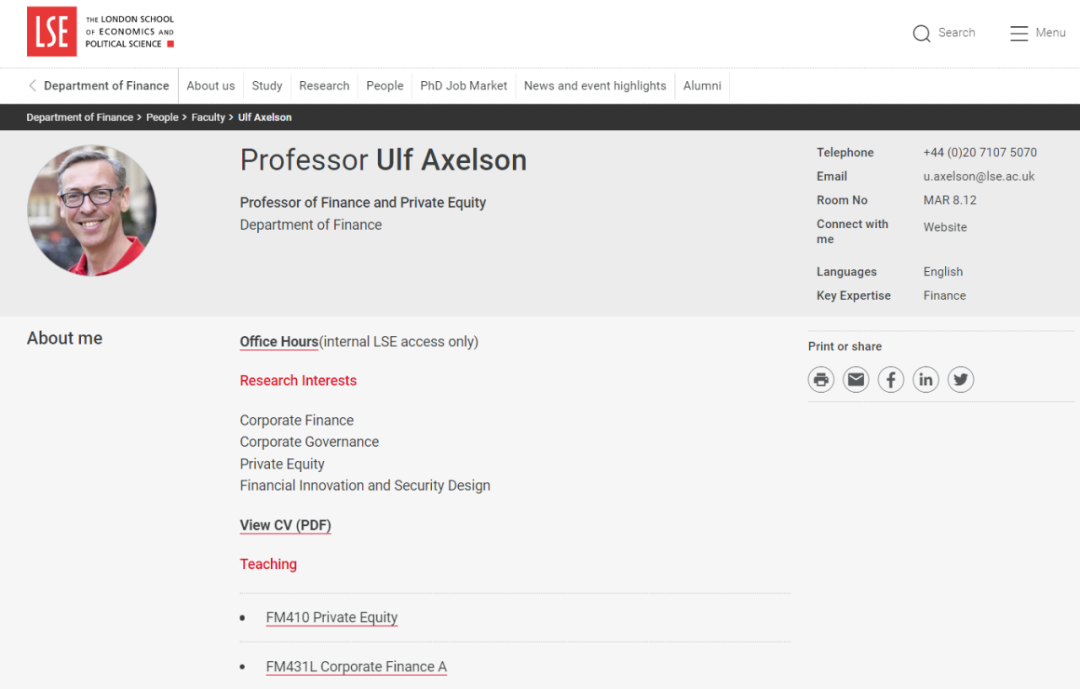
Task: Open the FM410 Private Equity course link
Action: tap(332, 618)
